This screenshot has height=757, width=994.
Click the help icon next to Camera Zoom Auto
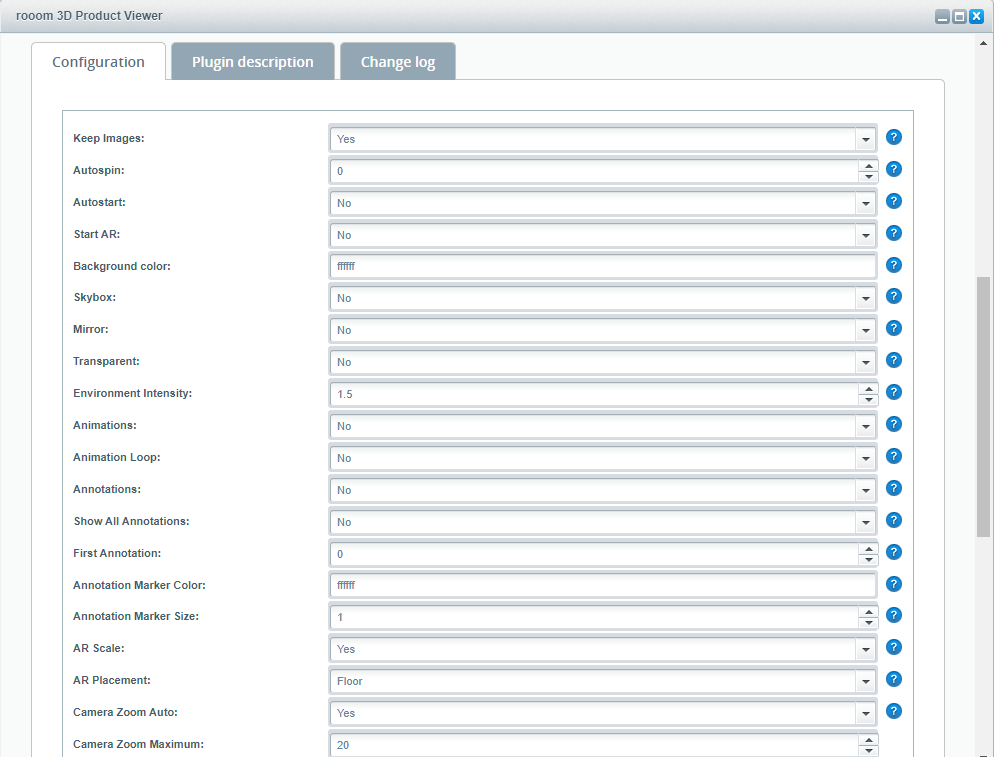click(x=894, y=711)
